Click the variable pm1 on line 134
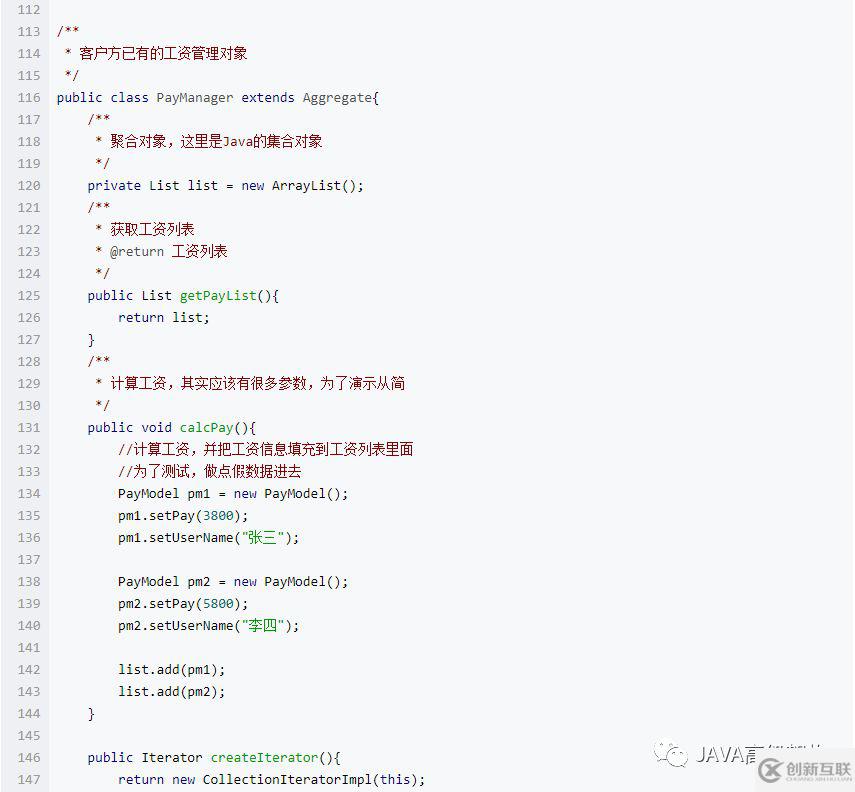This screenshot has width=855, height=792. coord(201,493)
